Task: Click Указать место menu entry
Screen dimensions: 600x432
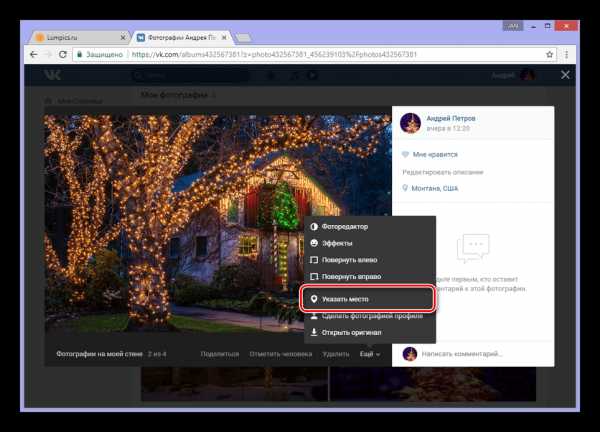Action: (x=368, y=299)
